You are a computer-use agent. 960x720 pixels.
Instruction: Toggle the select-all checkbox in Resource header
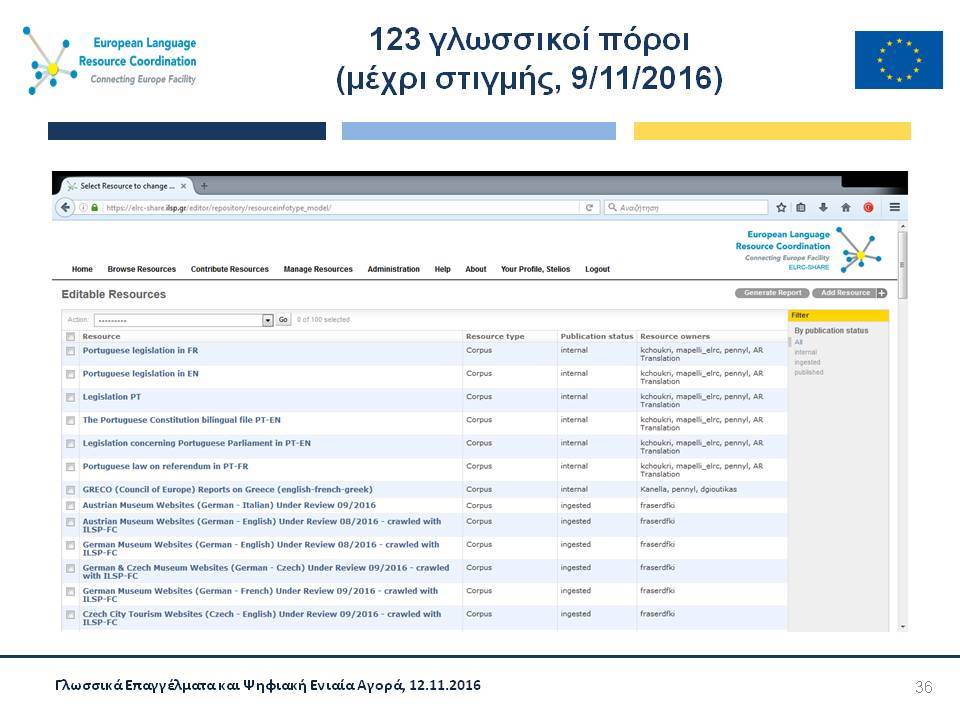[70, 337]
